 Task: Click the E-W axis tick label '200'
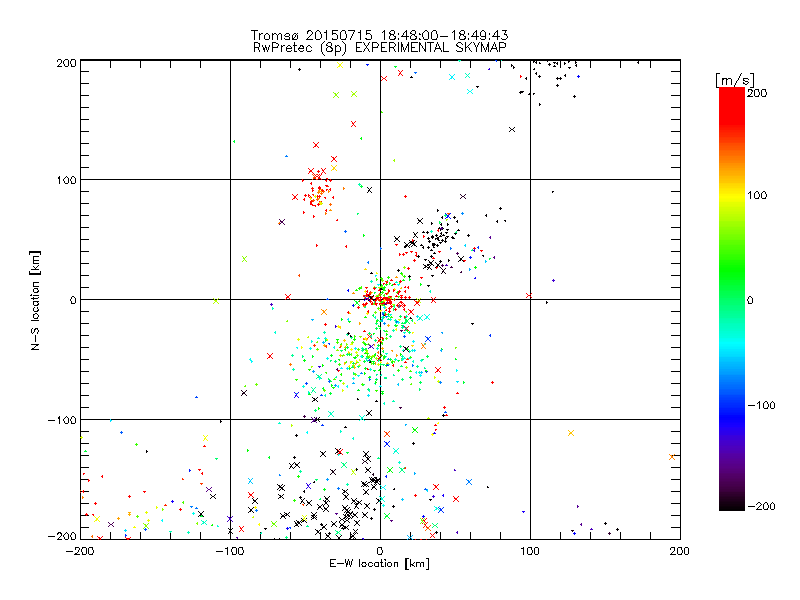(679, 551)
